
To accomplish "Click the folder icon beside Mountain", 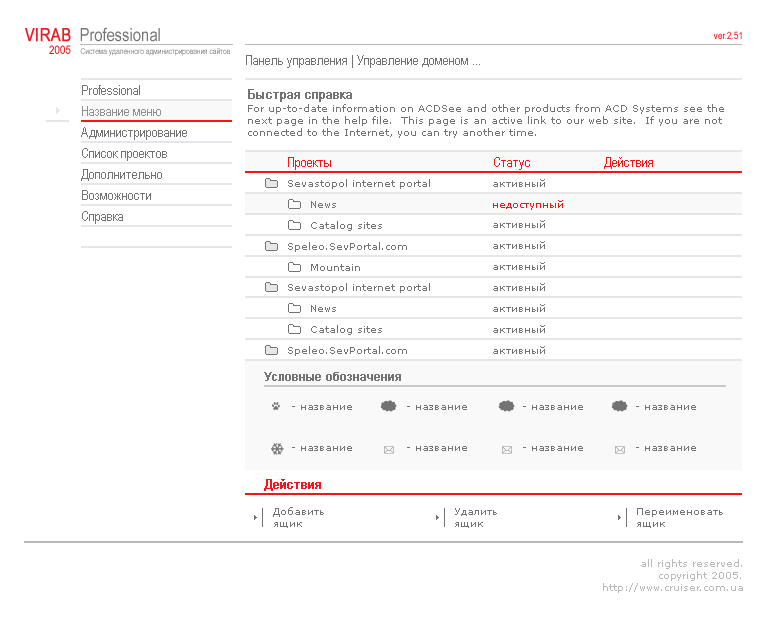I will tap(294, 267).
